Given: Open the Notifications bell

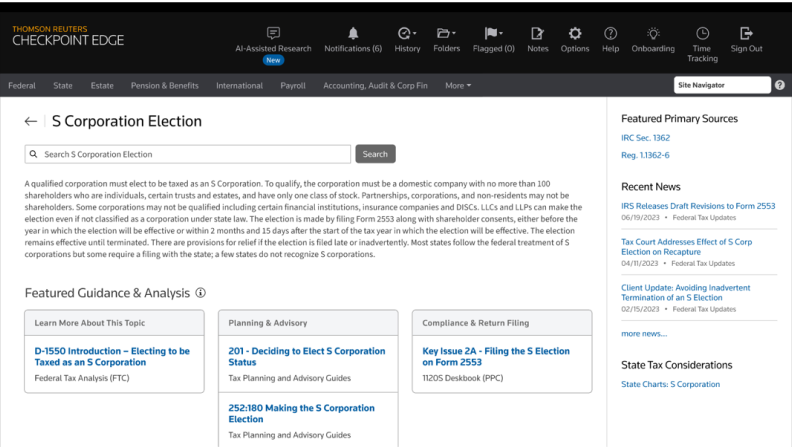Looking at the screenshot, I should [353, 33].
